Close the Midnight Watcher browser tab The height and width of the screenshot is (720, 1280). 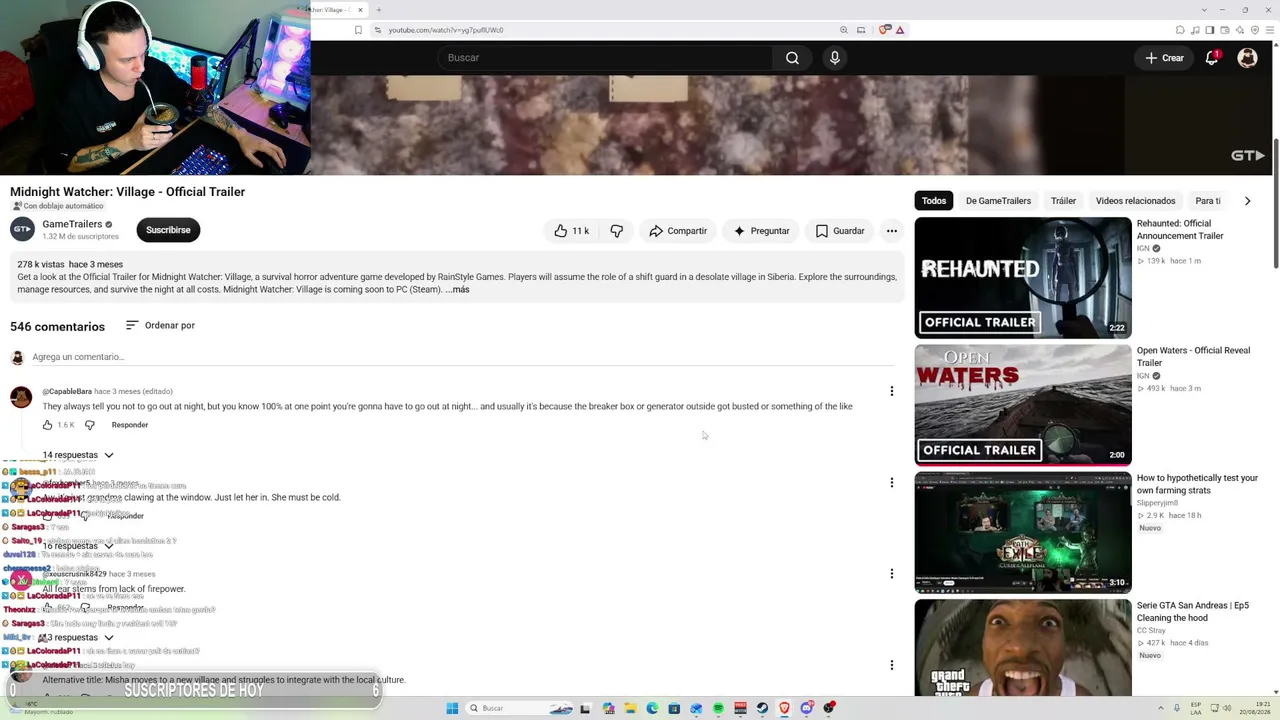pos(360,10)
